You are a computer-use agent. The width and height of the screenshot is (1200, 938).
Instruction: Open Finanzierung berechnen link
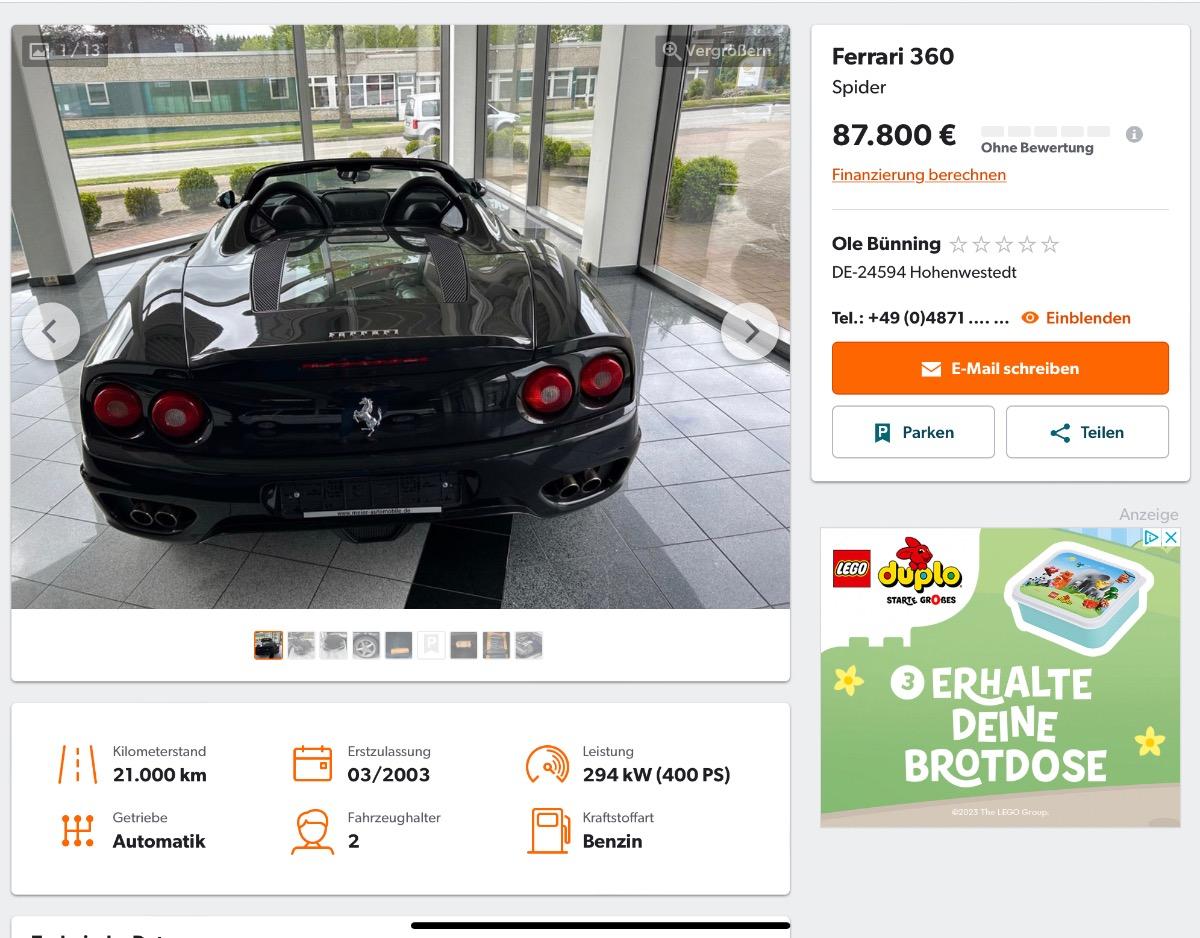click(x=919, y=174)
